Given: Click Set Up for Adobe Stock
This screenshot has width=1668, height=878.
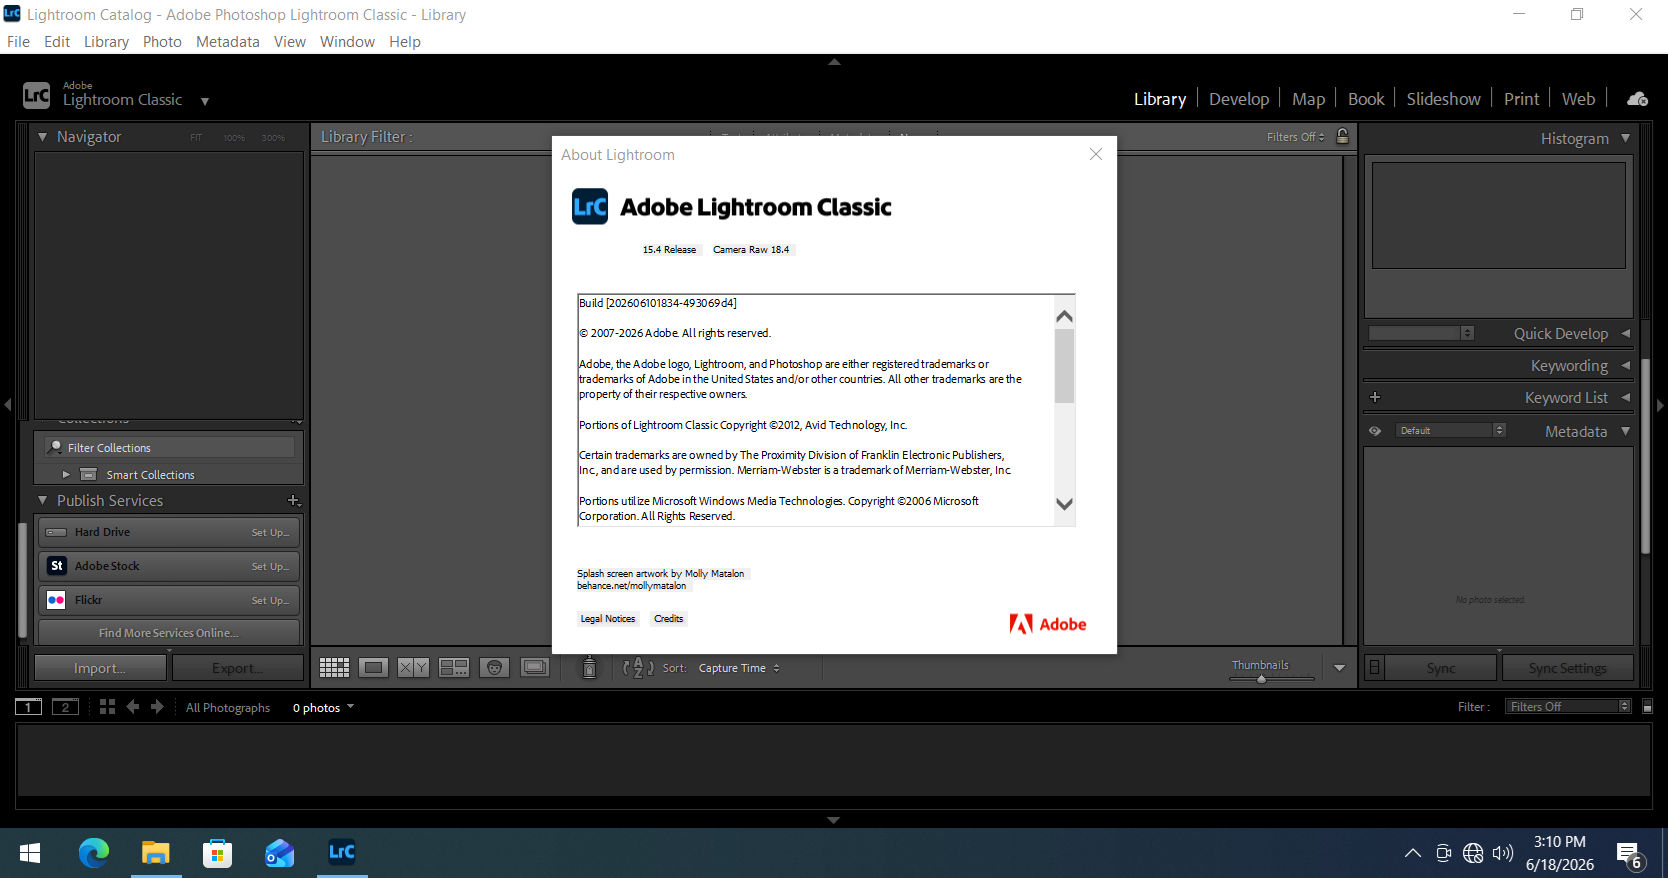Looking at the screenshot, I should tap(270, 566).
